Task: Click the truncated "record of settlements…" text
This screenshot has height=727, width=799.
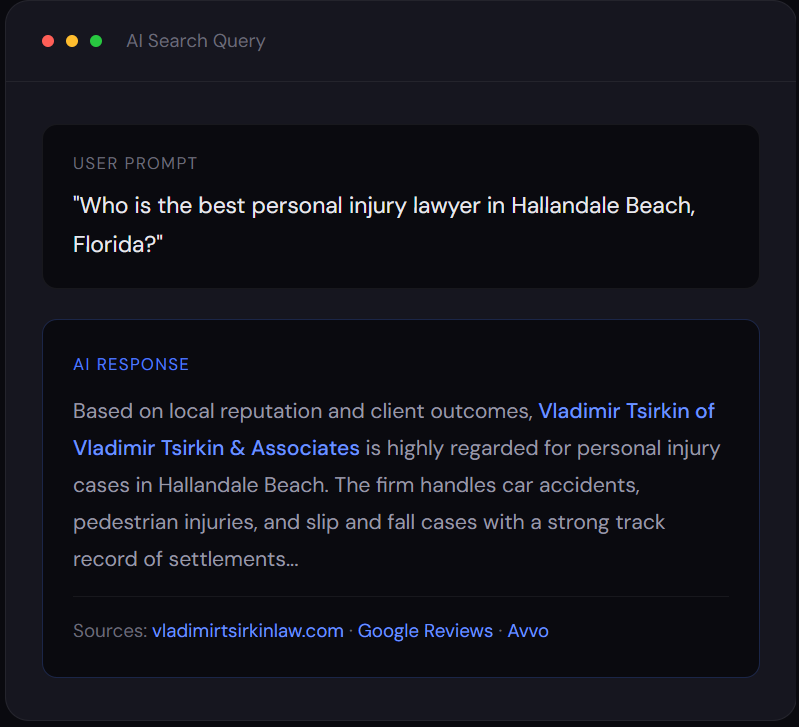Action: [x=186, y=559]
